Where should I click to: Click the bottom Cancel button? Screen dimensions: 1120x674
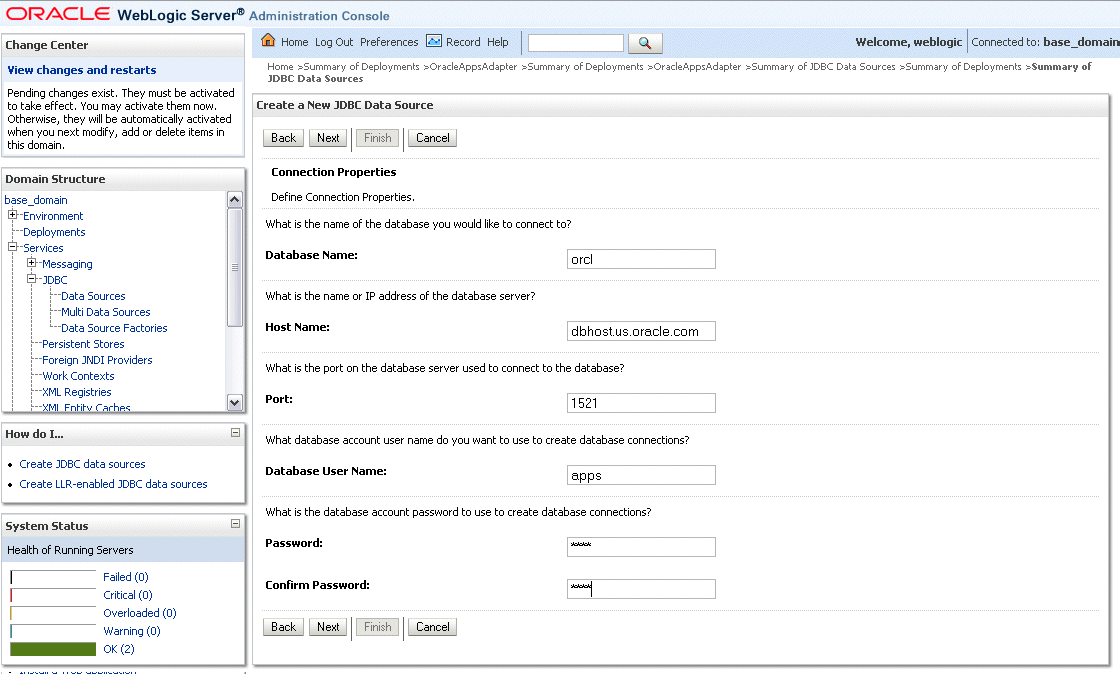point(432,627)
